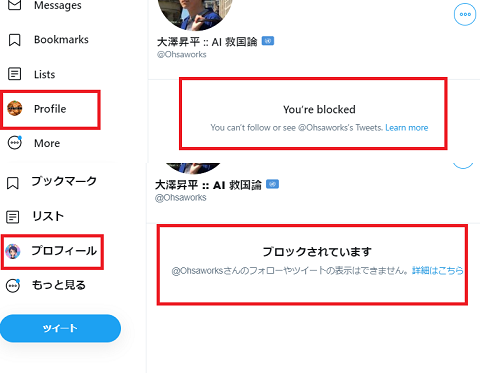The width and height of the screenshot is (480, 373).
Task: Open the Bookmarks menu item
Action: (x=61, y=40)
